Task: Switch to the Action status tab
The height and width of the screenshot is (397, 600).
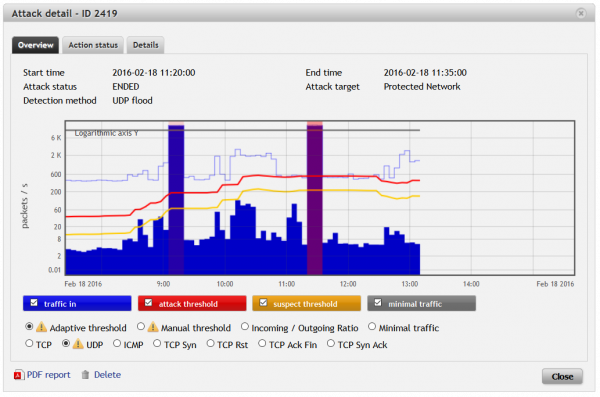Action: 93,45
